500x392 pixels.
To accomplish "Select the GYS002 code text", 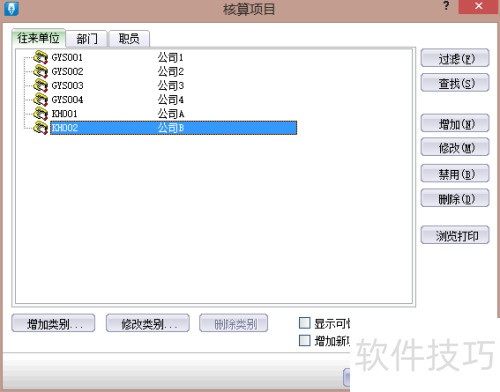I will [67, 71].
